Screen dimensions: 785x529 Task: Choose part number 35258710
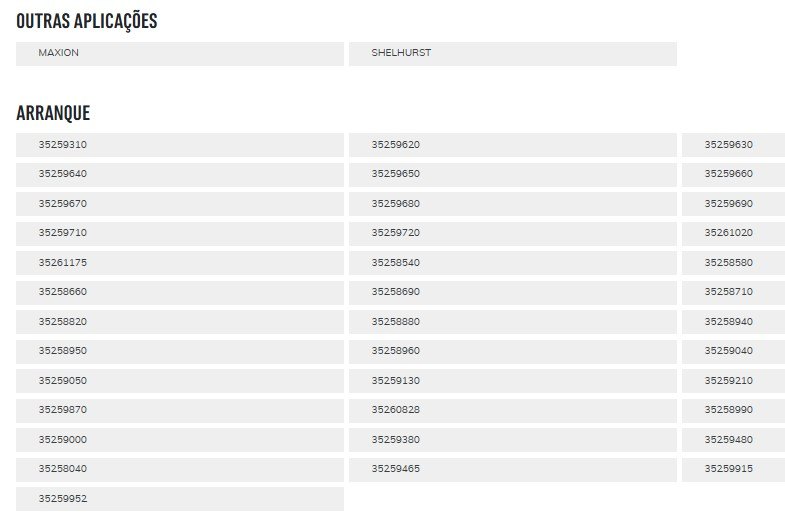click(733, 293)
